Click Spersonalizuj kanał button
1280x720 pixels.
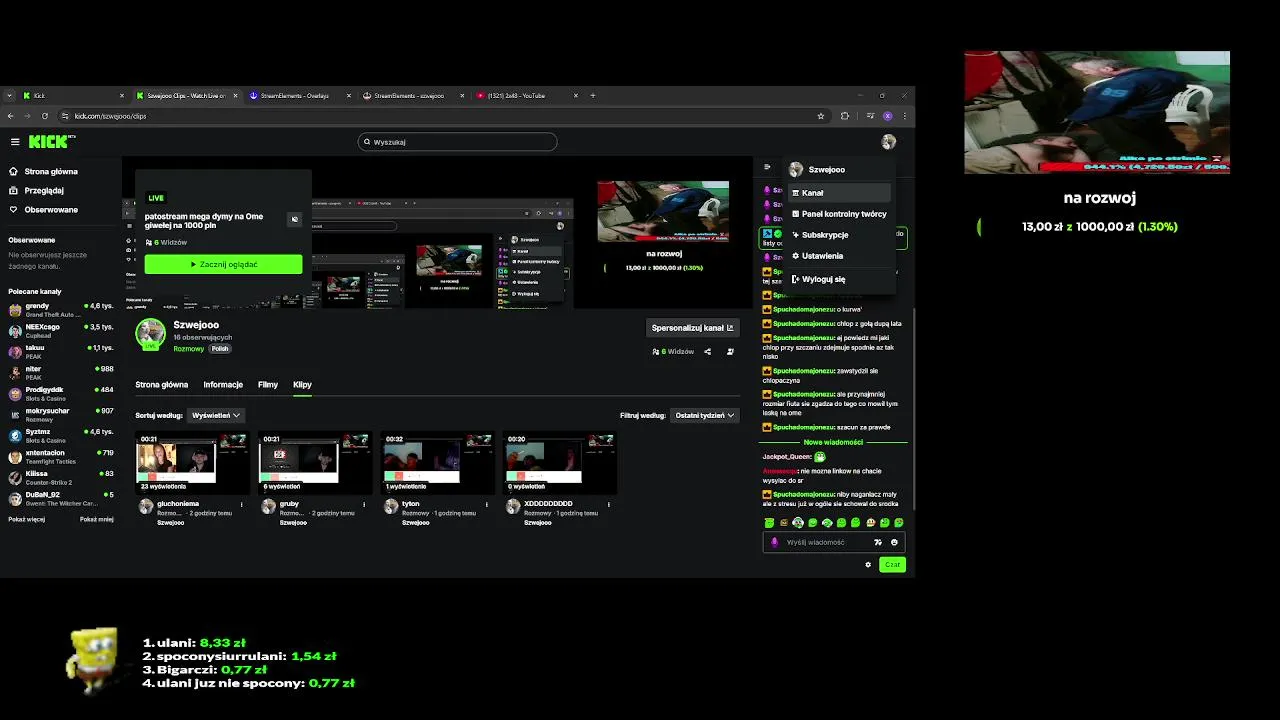(693, 328)
